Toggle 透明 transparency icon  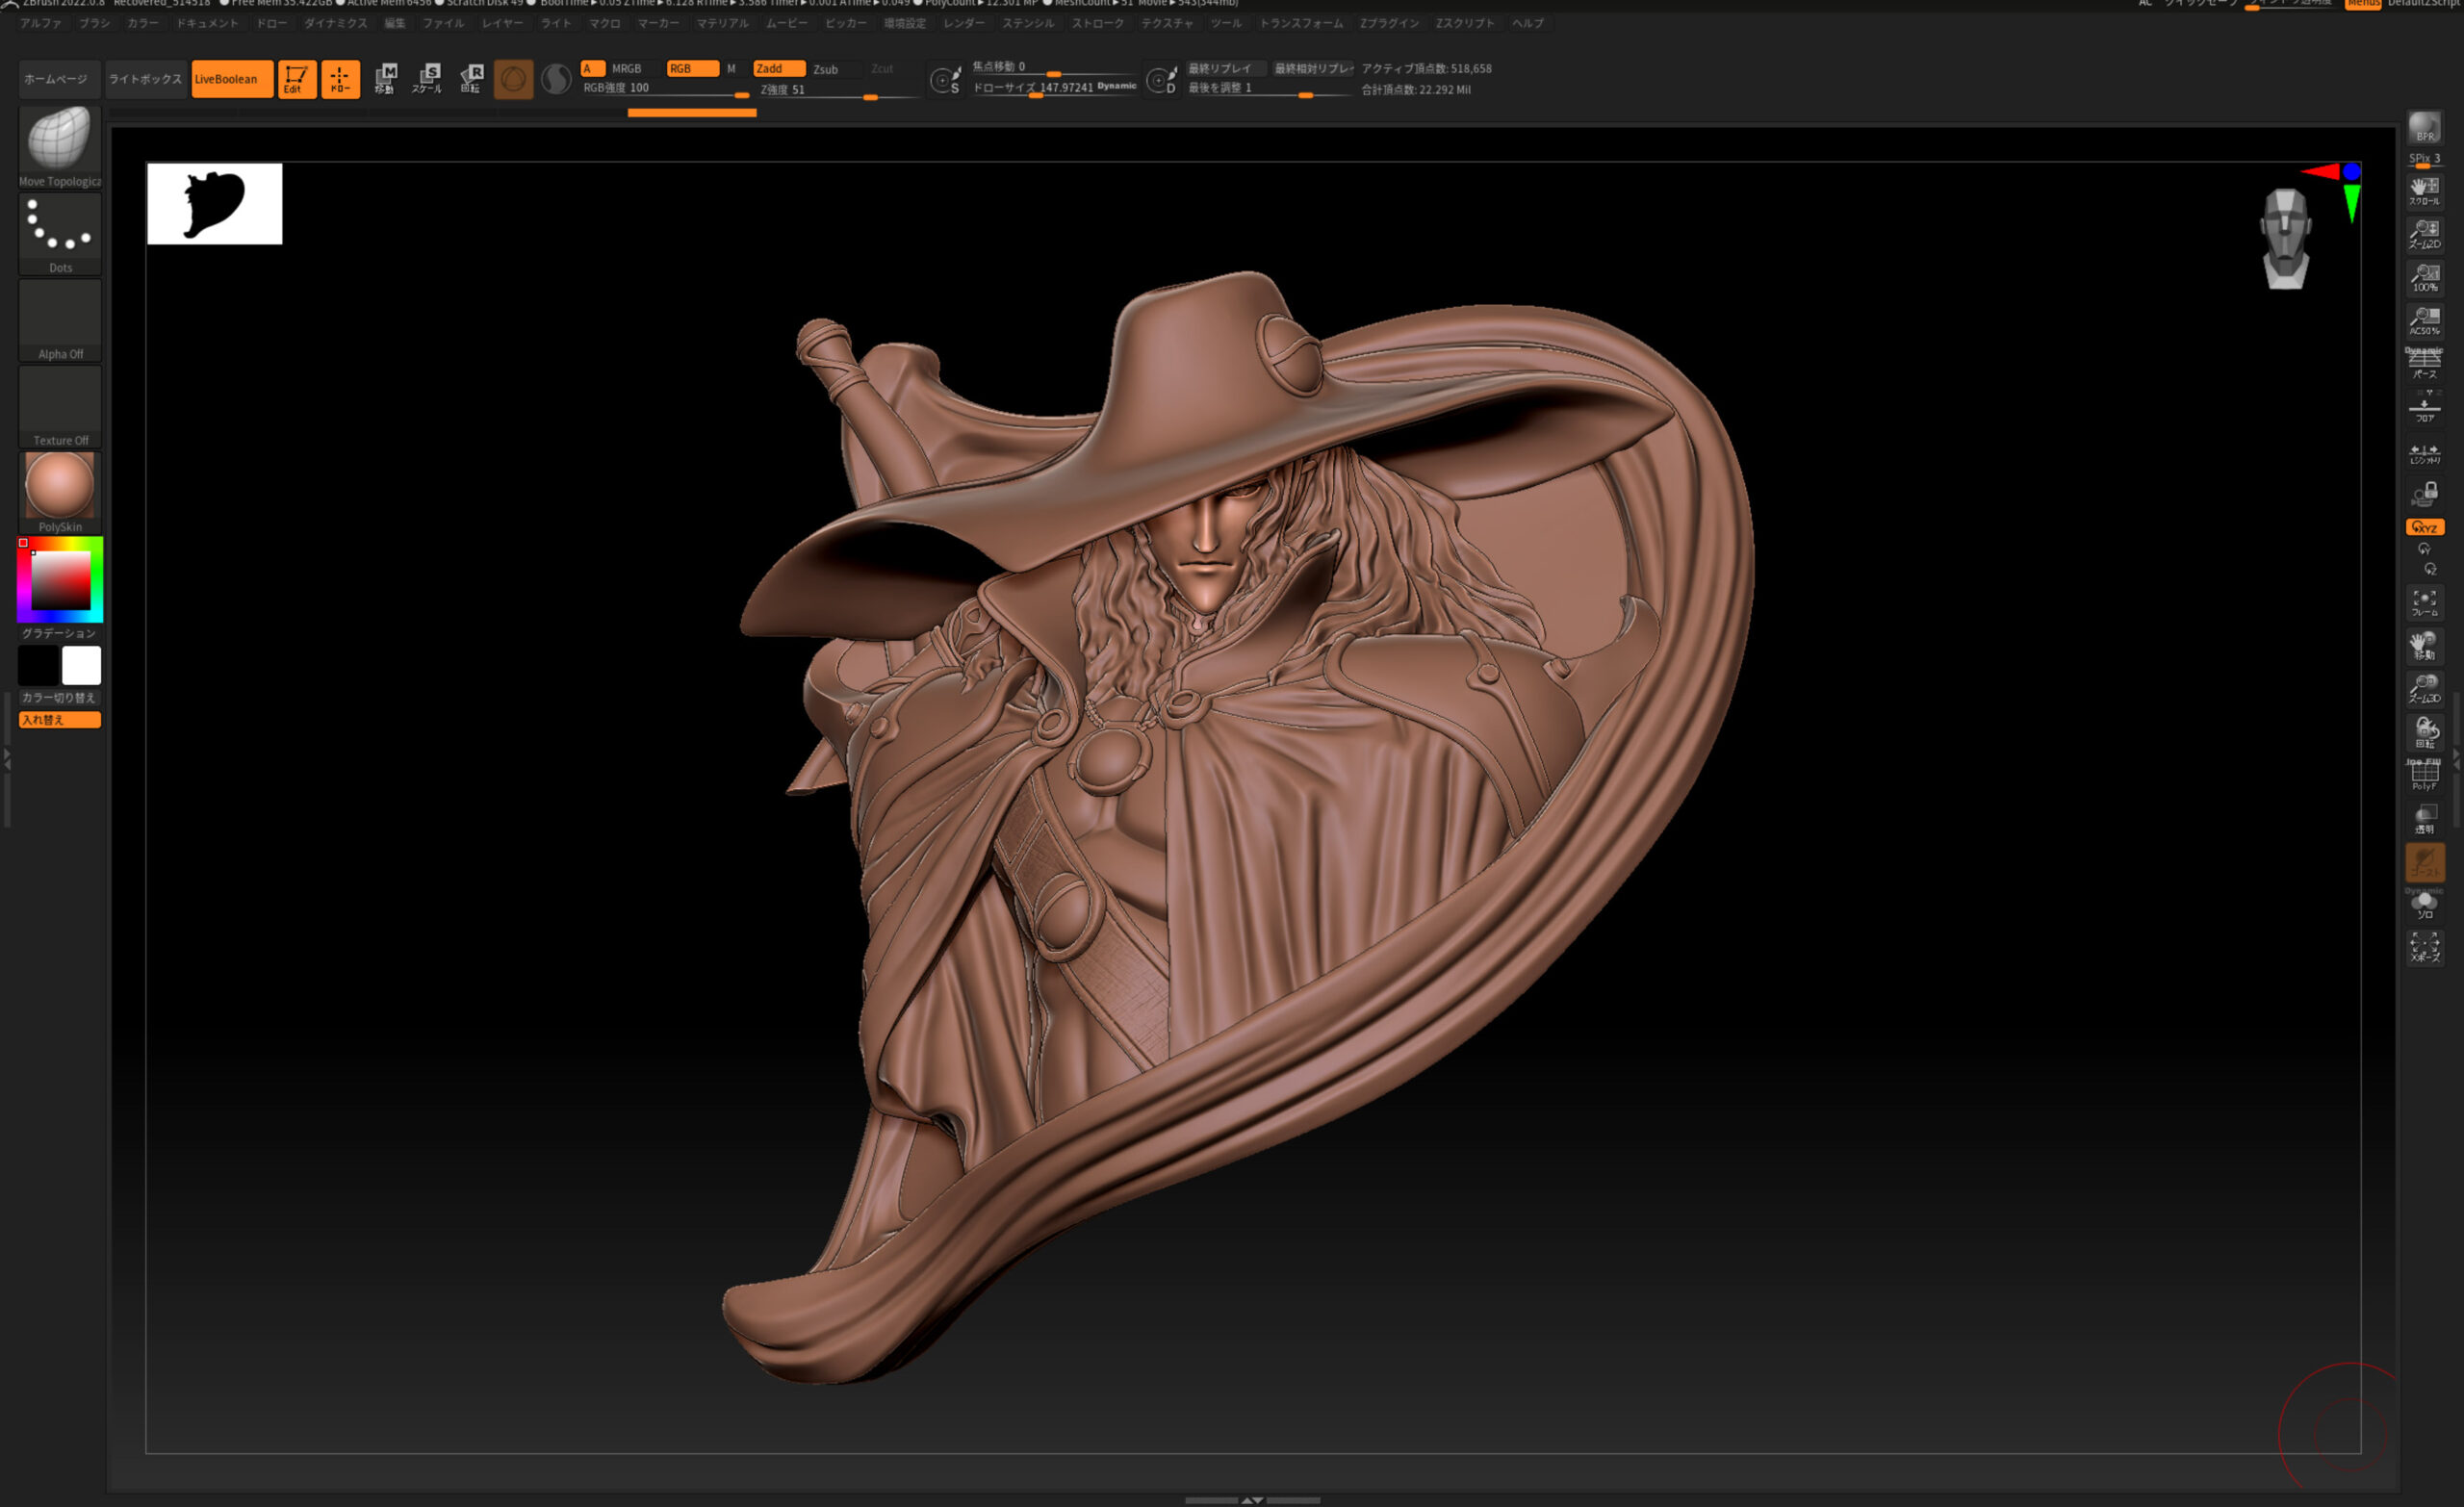coord(2425,819)
